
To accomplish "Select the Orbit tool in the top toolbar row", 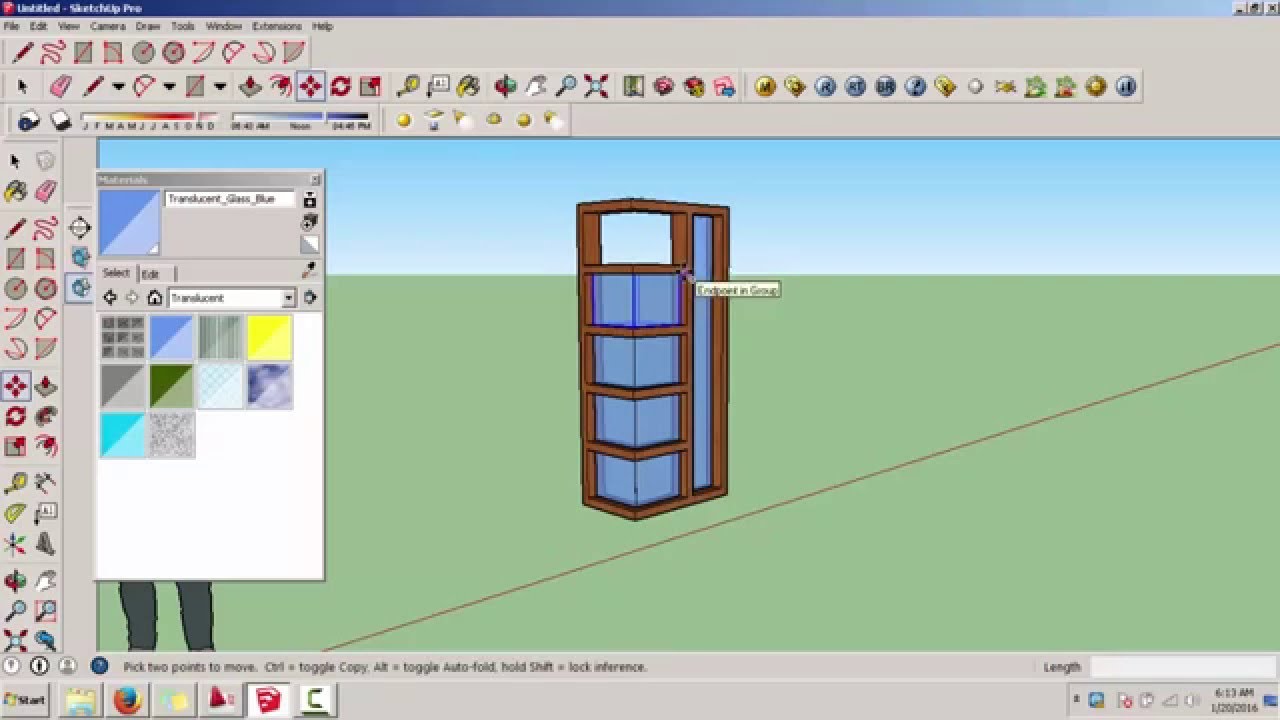I will 505,87.
